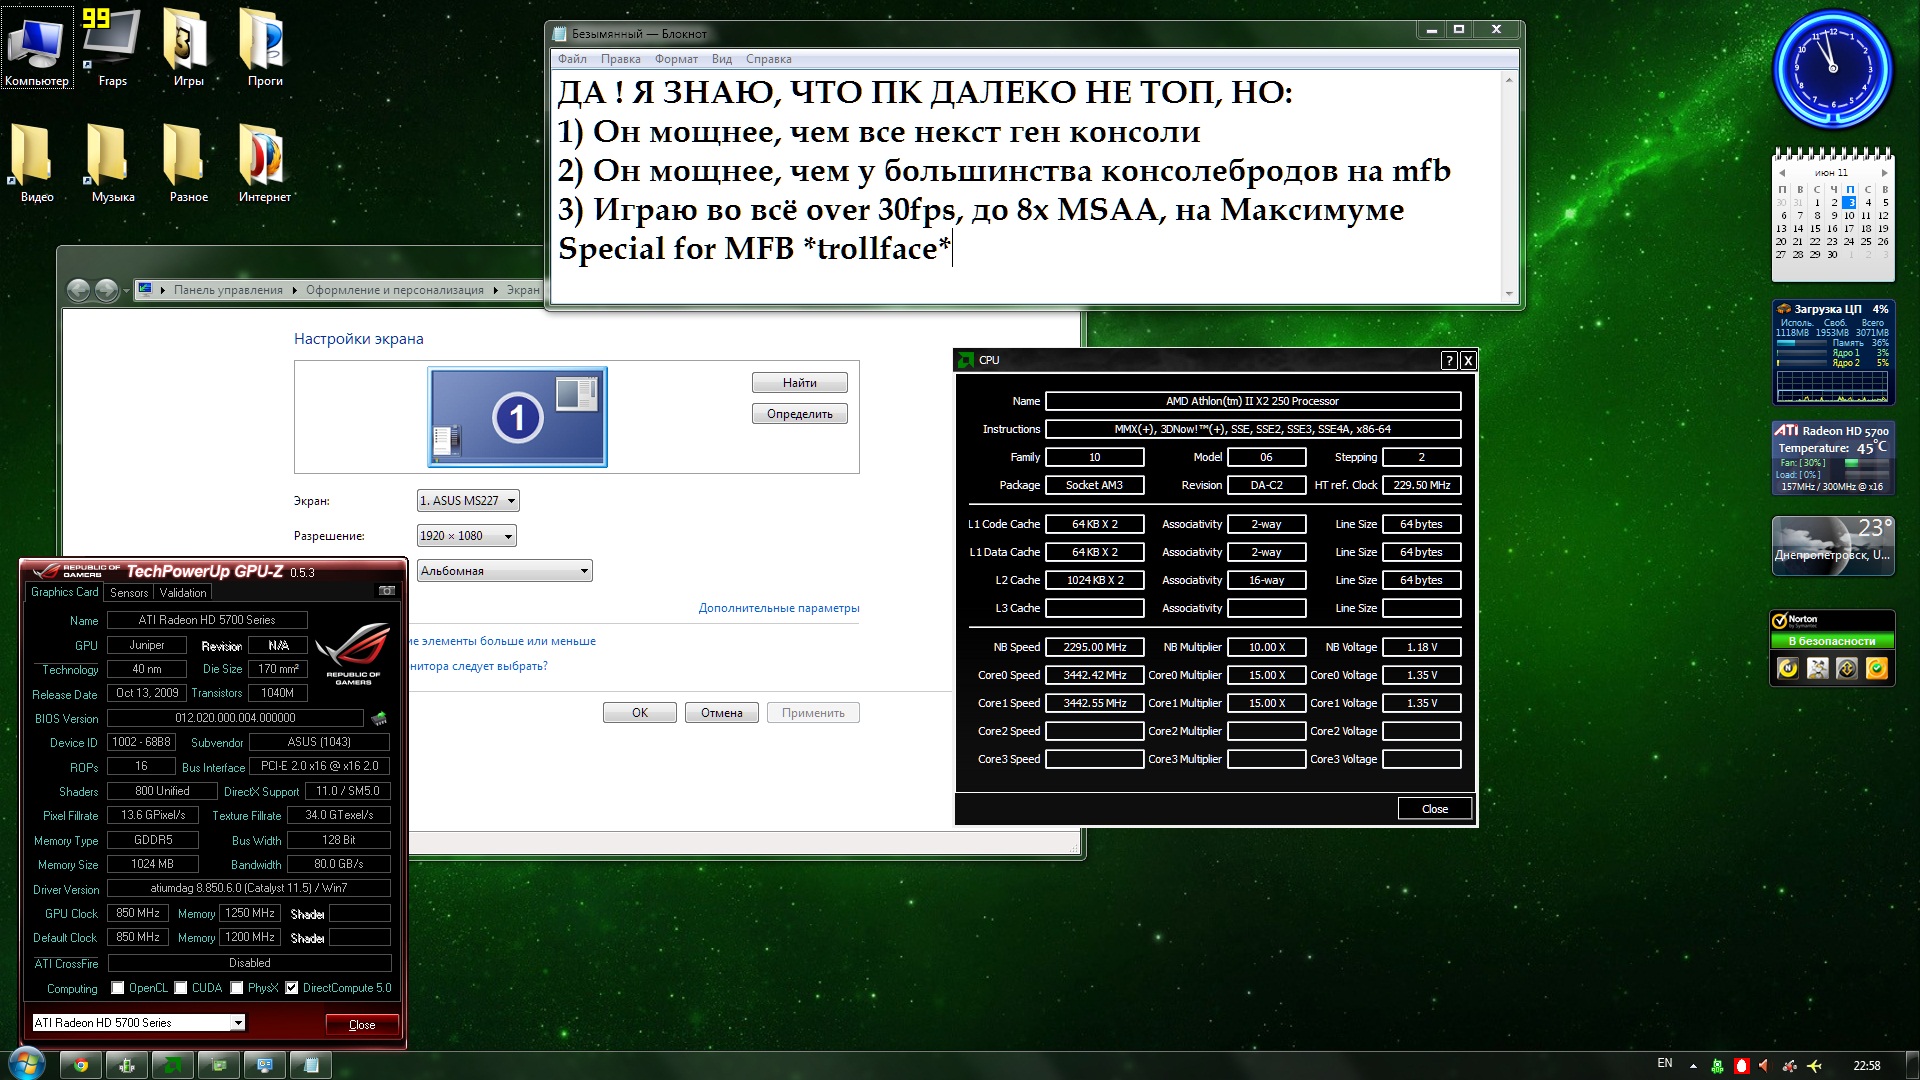Click the first Norton gadget icon

coord(1788,668)
